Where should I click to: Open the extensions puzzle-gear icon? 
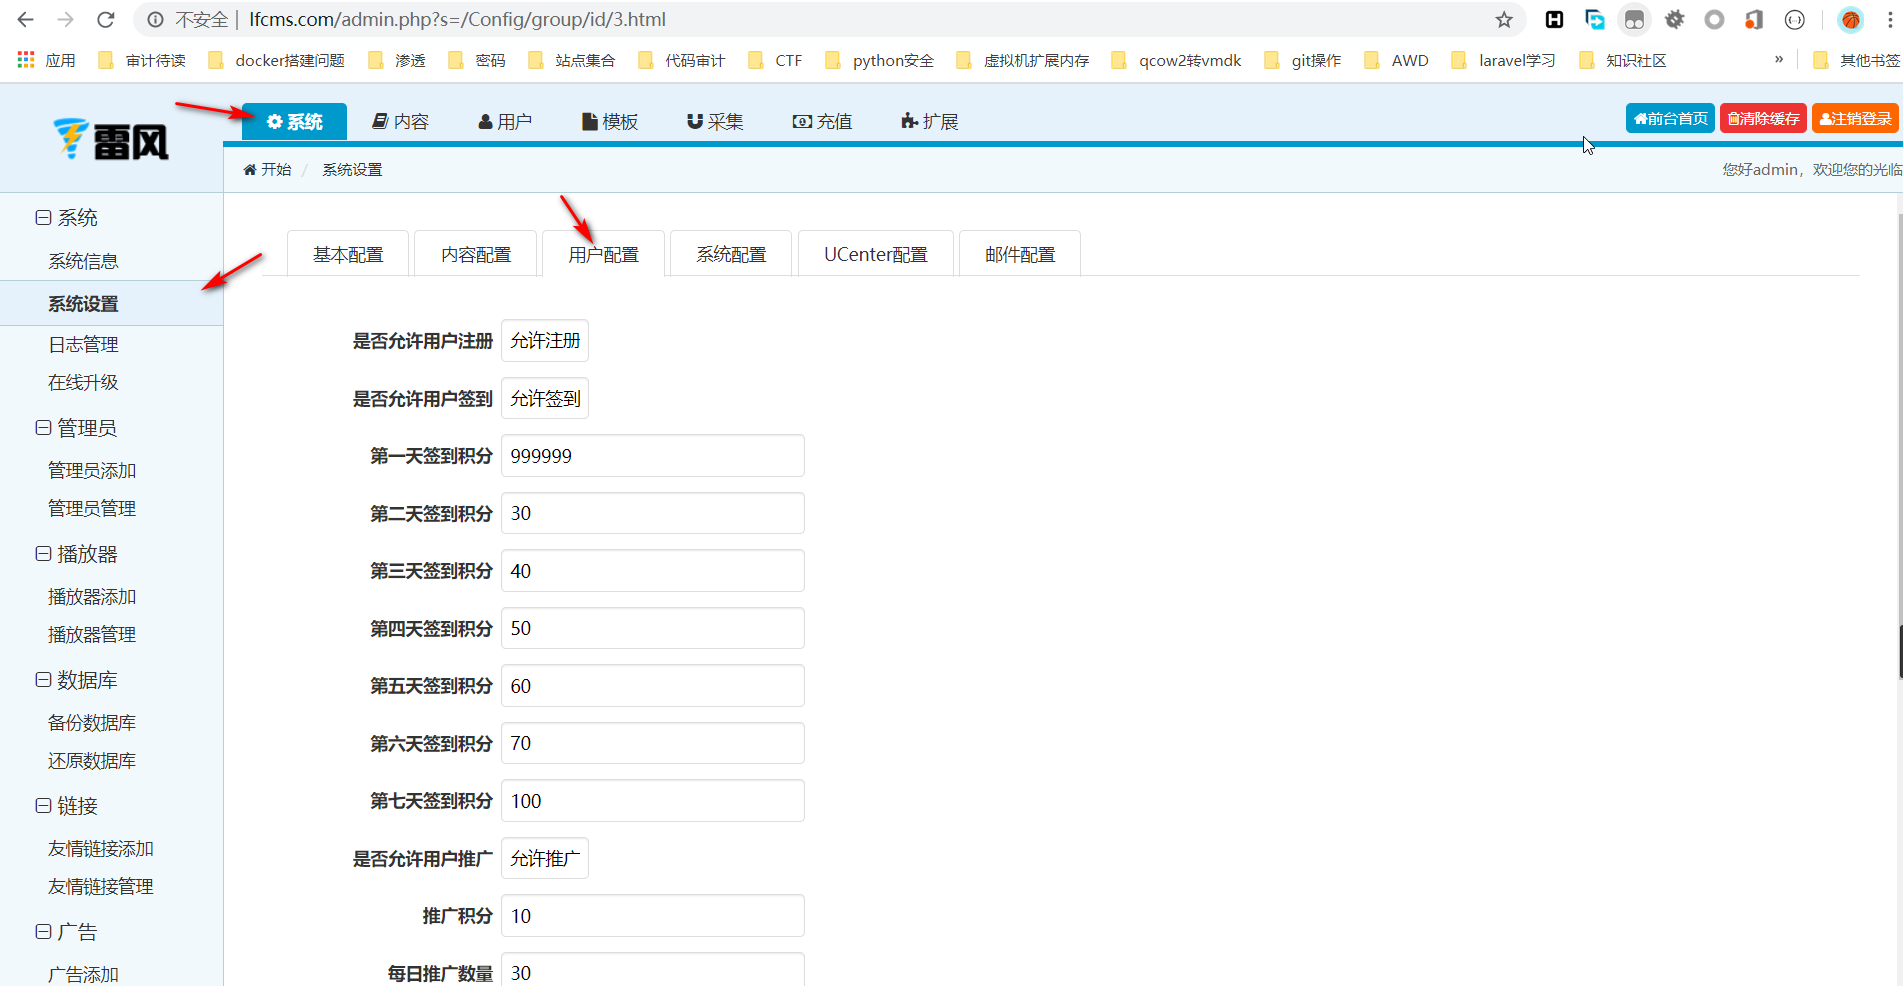point(1674,20)
